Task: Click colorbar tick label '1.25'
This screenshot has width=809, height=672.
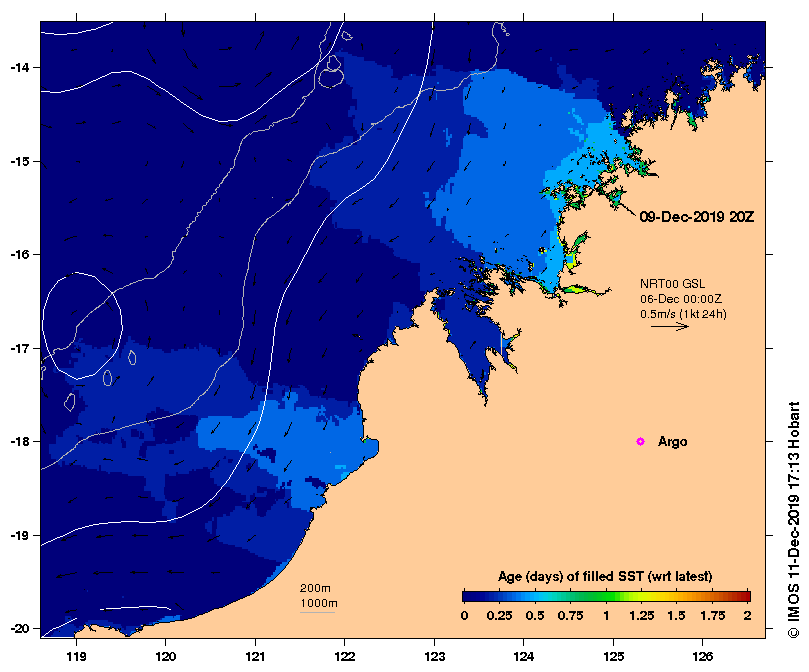Action: pos(641,616)
